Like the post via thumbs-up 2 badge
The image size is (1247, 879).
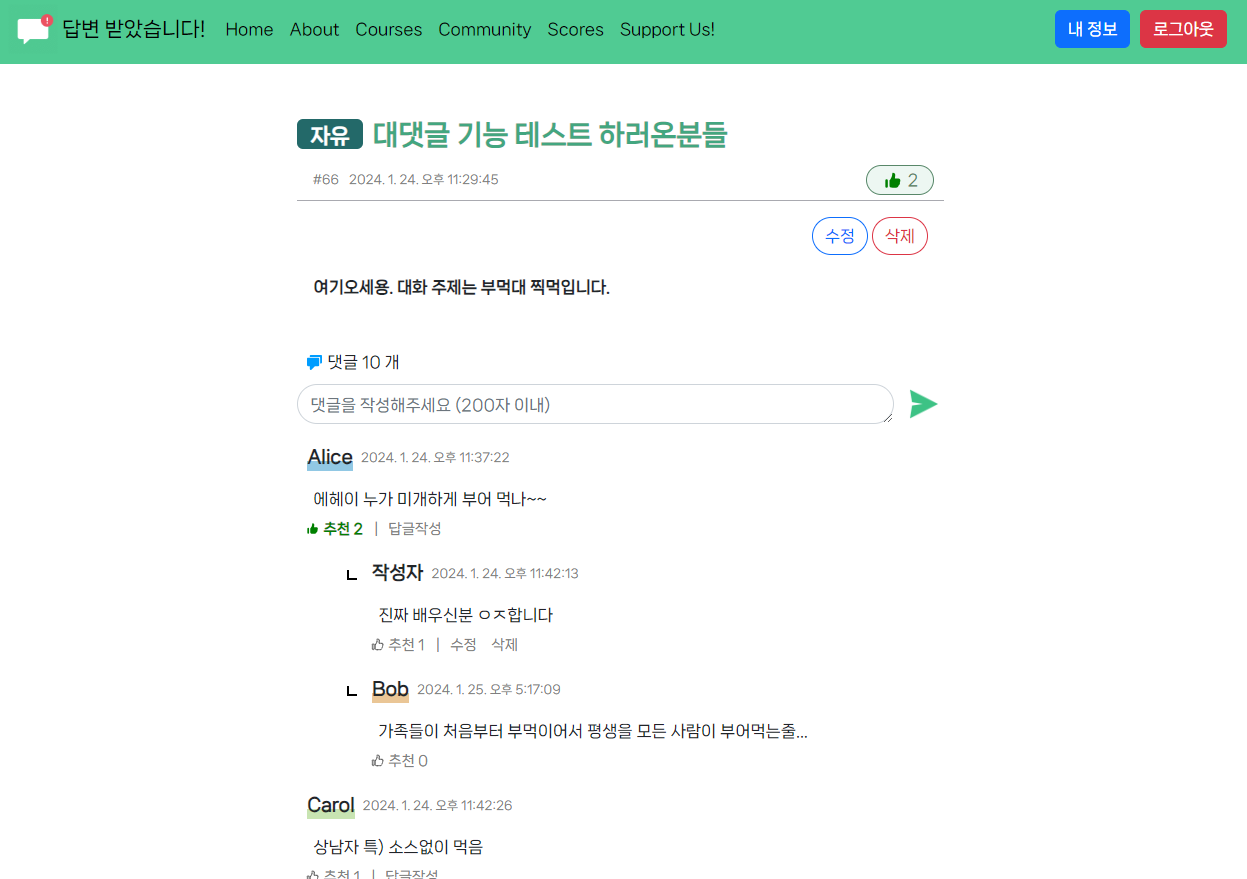click(x=899, y=180)
